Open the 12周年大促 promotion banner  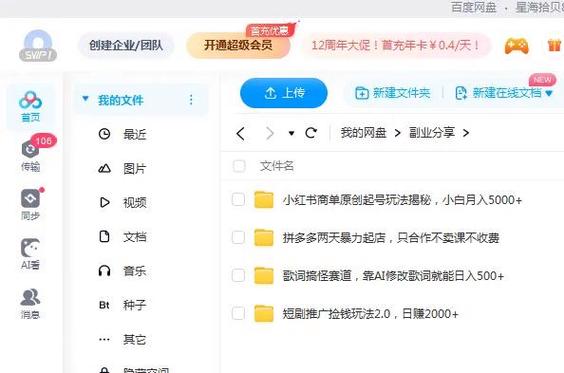pyautogui.click(x=395, y=46)
